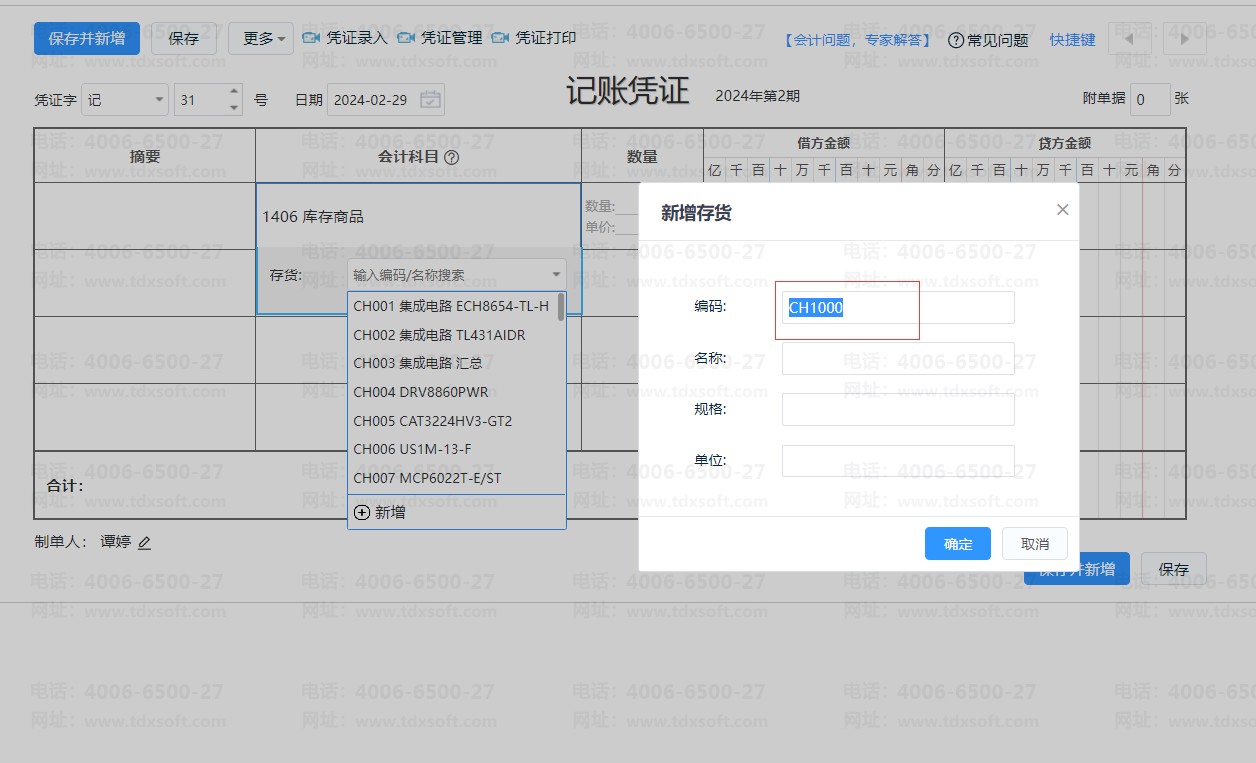Screen dimensions: 1256x763
Task: Open the 凭证录入 video tutorial icon
Action: click(311, 38)
